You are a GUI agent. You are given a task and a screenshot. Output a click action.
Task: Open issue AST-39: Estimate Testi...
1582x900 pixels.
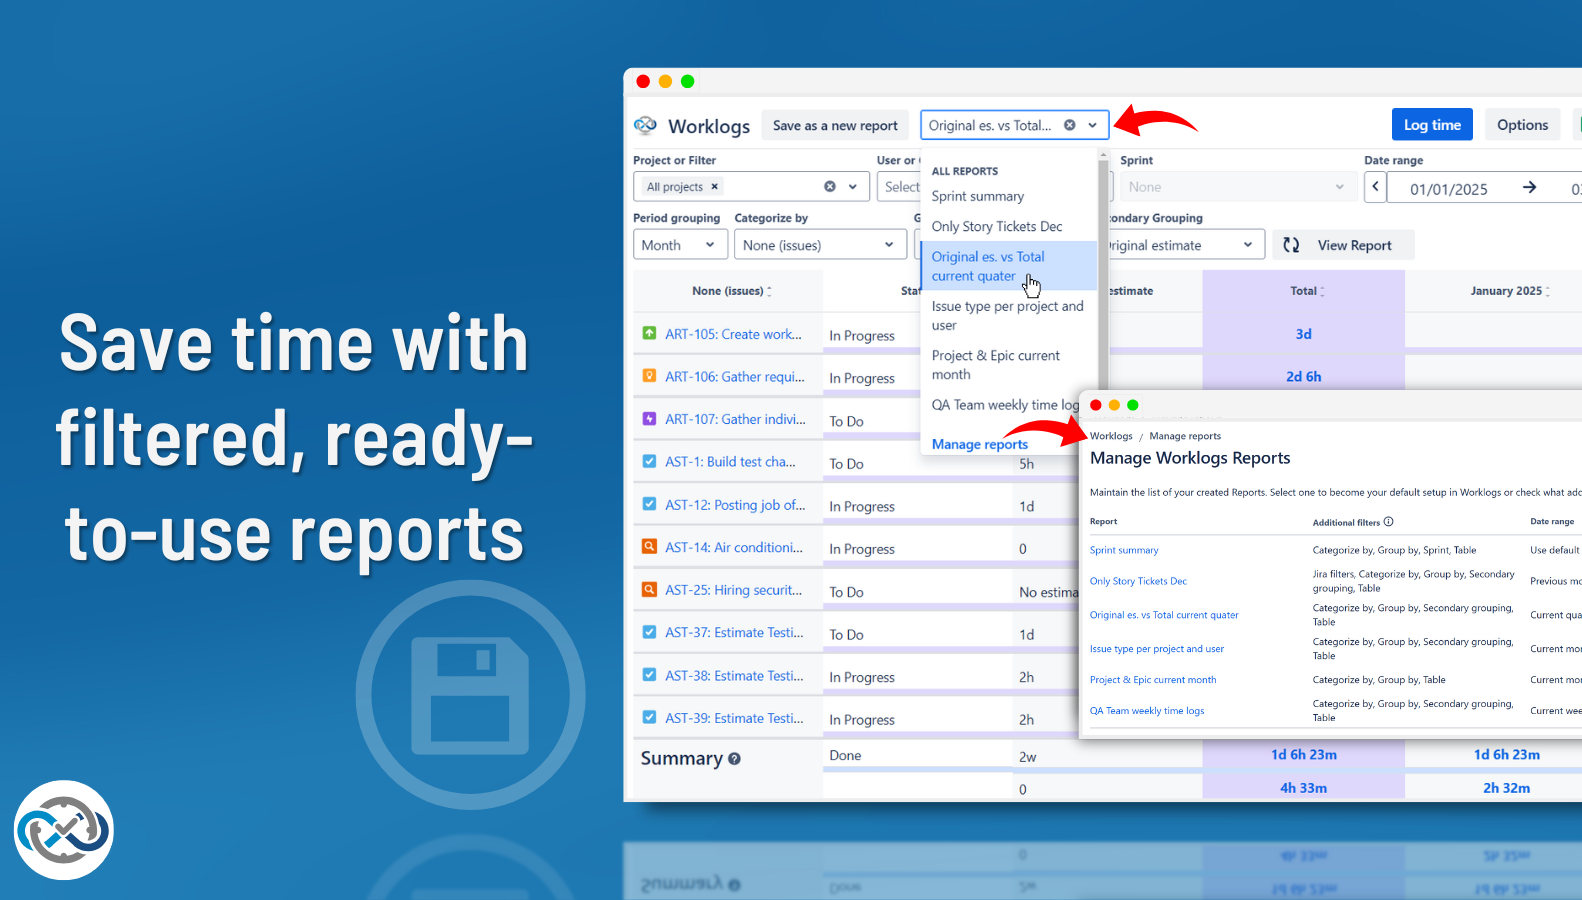[734, 718]
